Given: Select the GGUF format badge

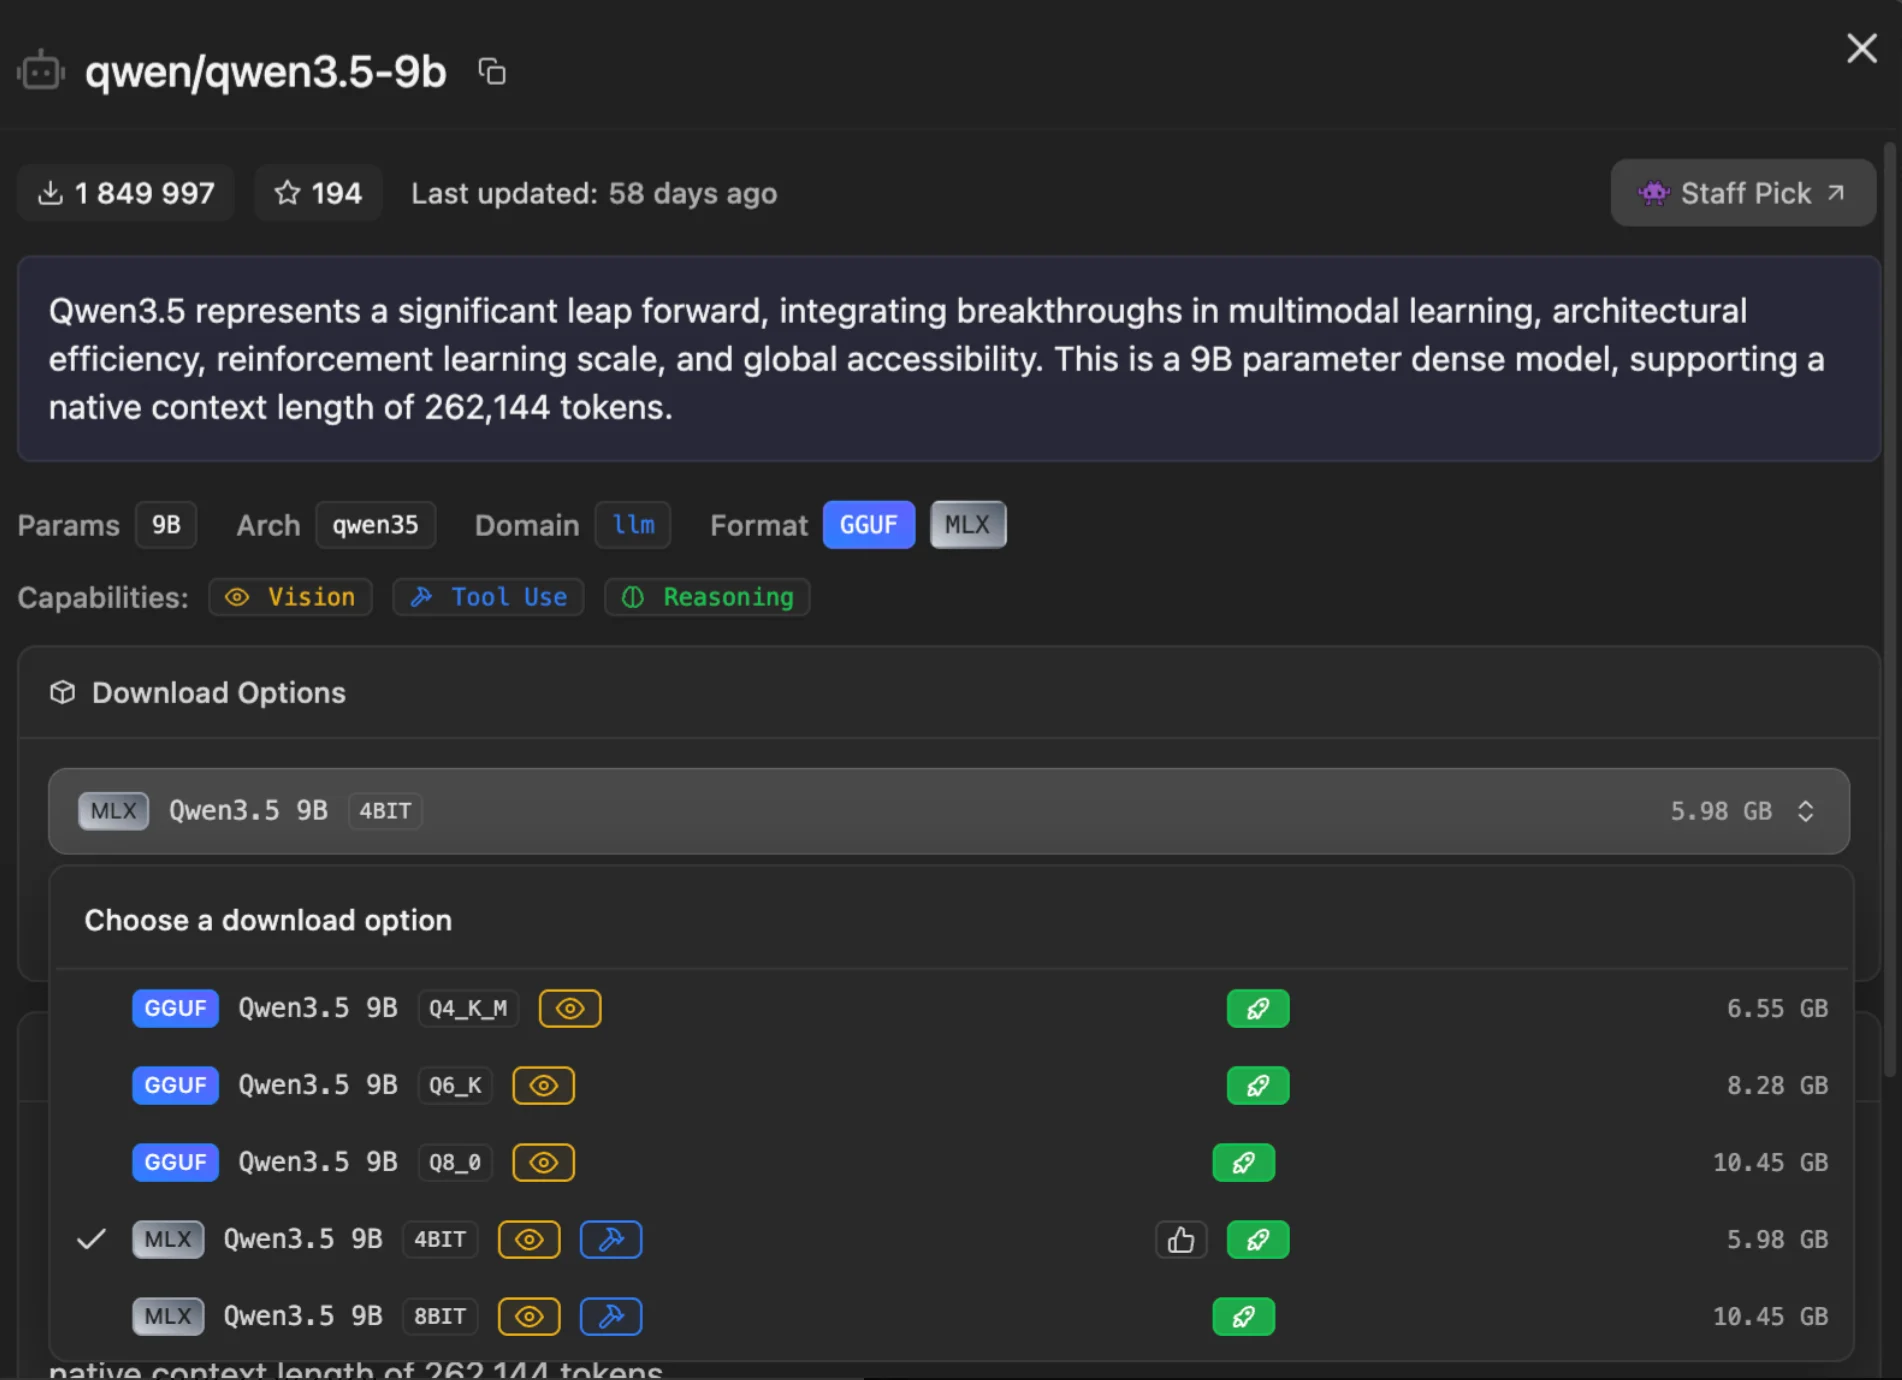Looking at the screenshot, I should [868, 525].
